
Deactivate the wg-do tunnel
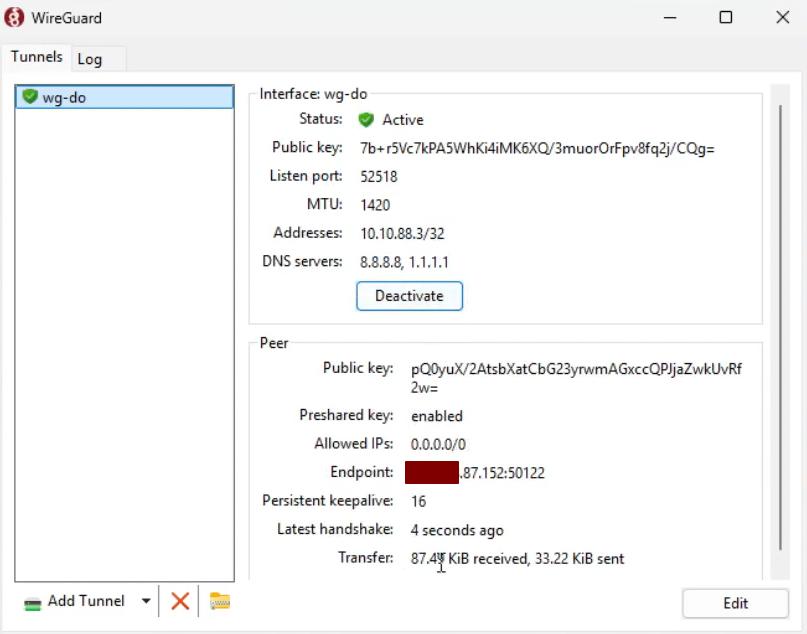click(x=409, y=296)
